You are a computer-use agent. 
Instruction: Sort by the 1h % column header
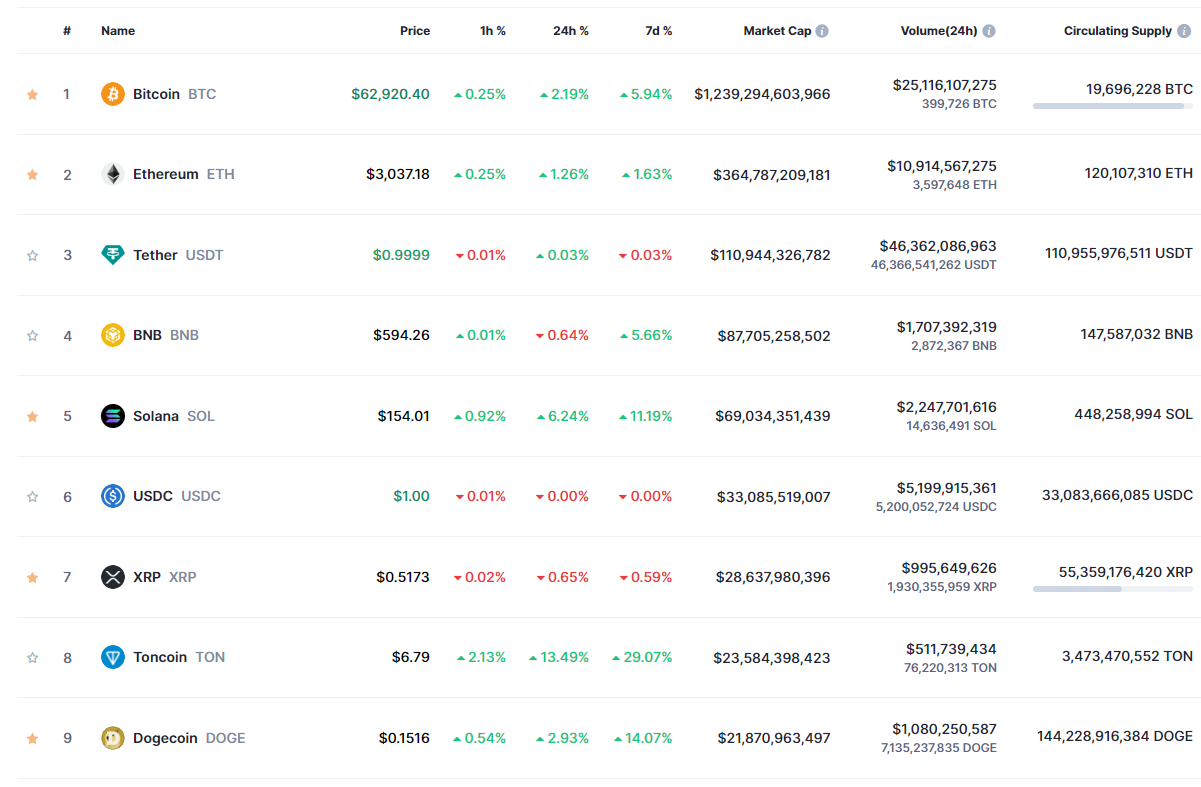click(493, 31)
